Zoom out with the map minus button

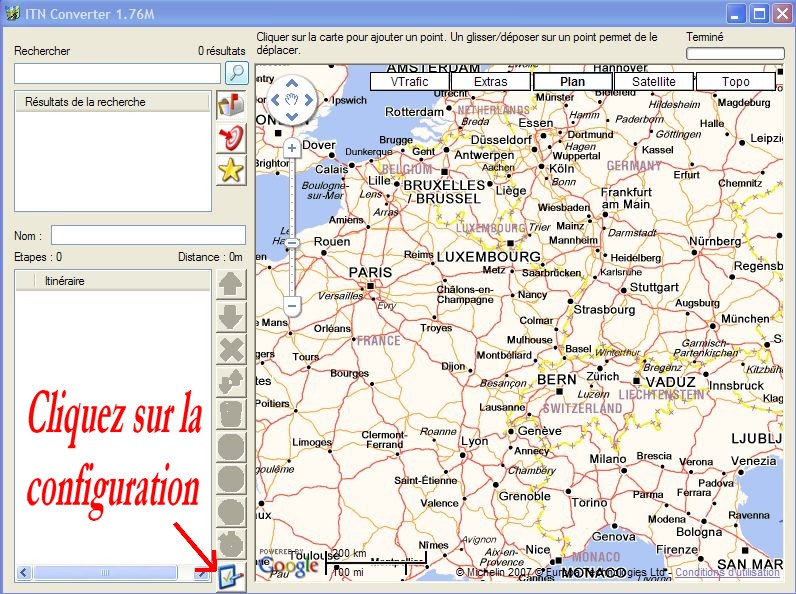tap(291, 306)
